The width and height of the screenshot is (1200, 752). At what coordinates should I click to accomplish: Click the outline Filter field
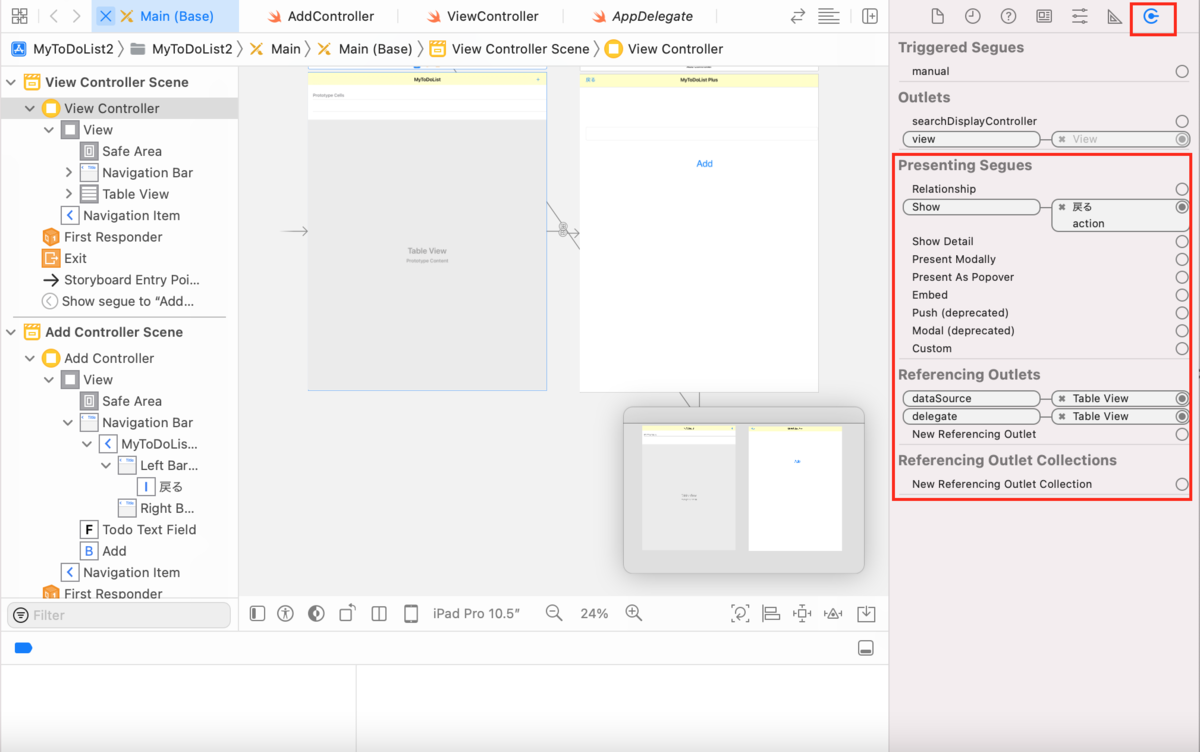click(x=119, y=615)
